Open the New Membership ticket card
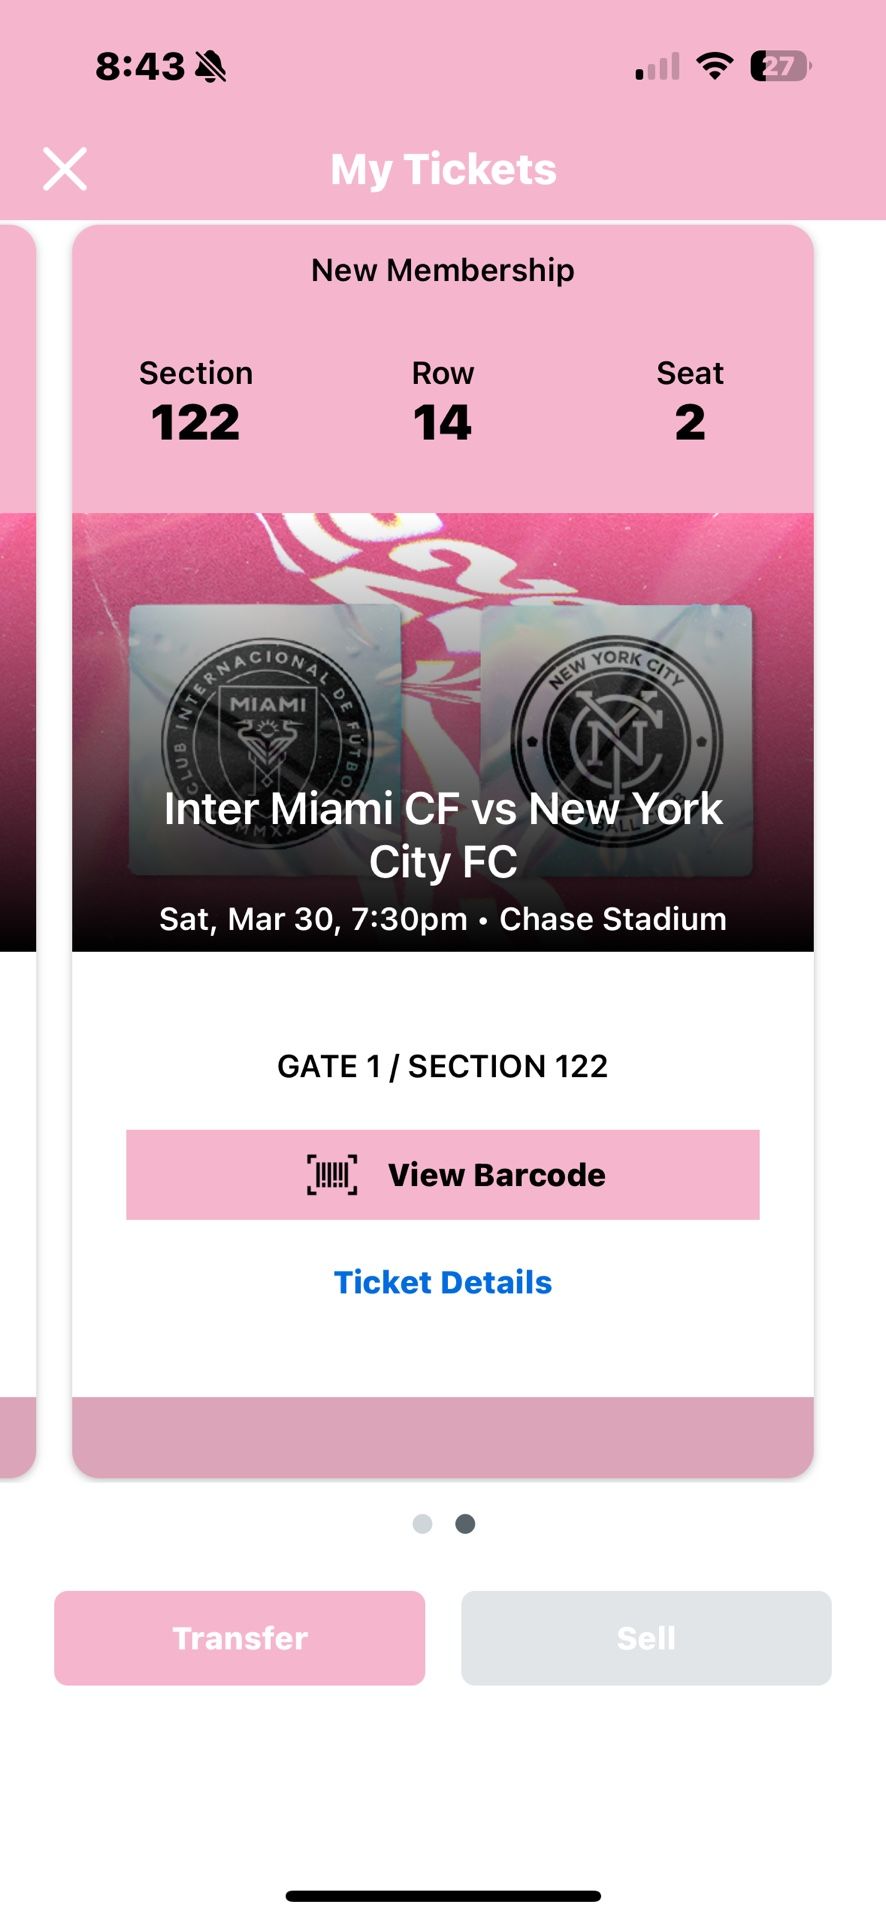Image resolution: width=886 pixels, height=1920 pixels. click(x=442, y=268)
